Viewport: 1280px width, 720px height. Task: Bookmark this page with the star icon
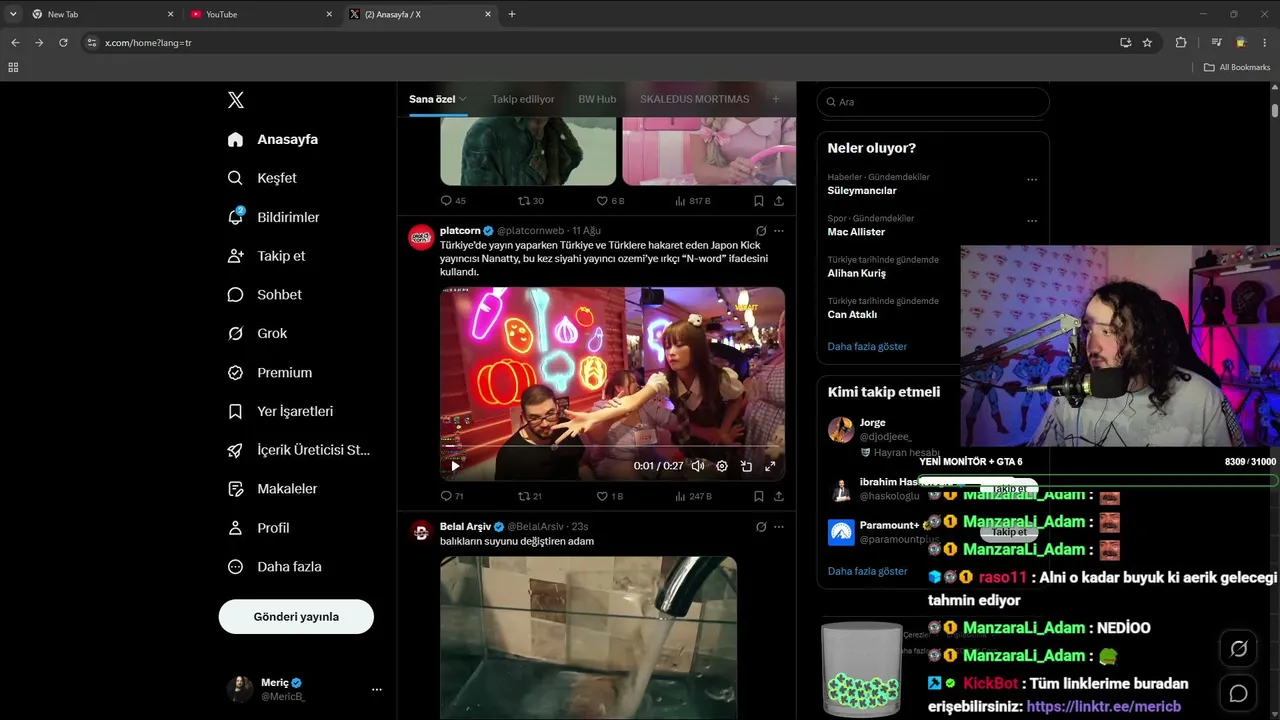[x=1147, y=43]
